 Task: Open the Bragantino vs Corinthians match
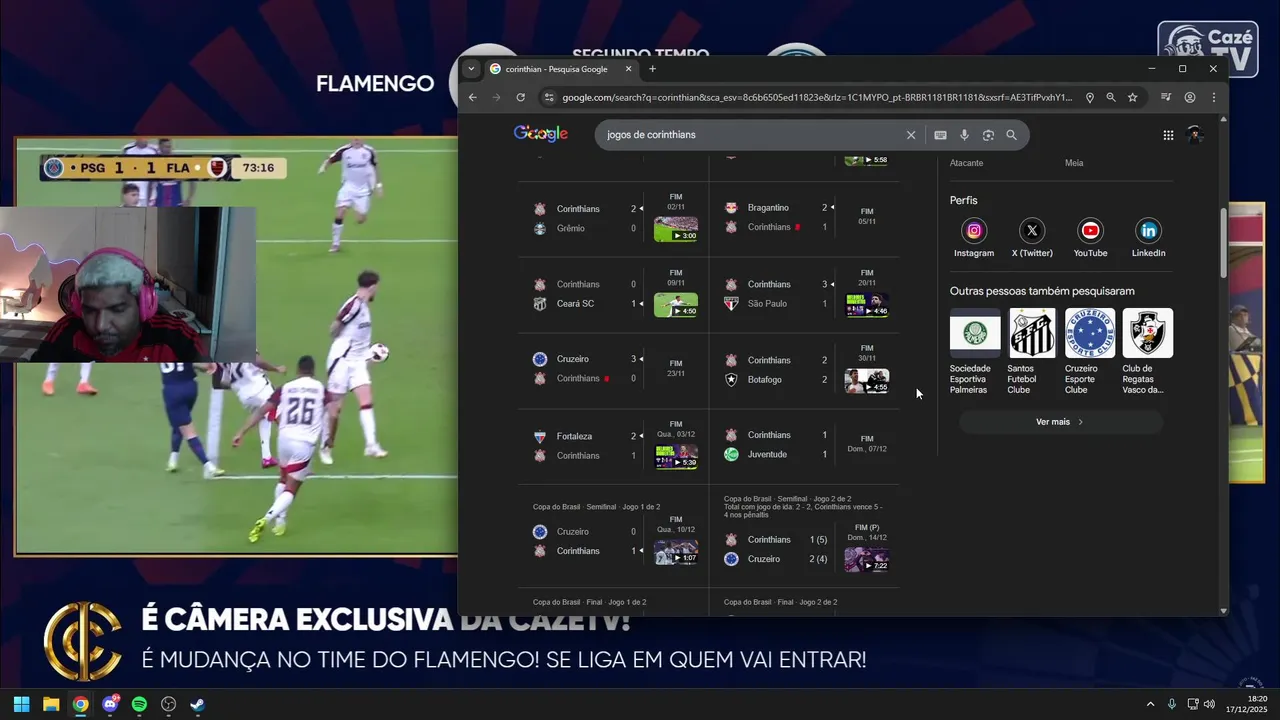pos(806,218)
